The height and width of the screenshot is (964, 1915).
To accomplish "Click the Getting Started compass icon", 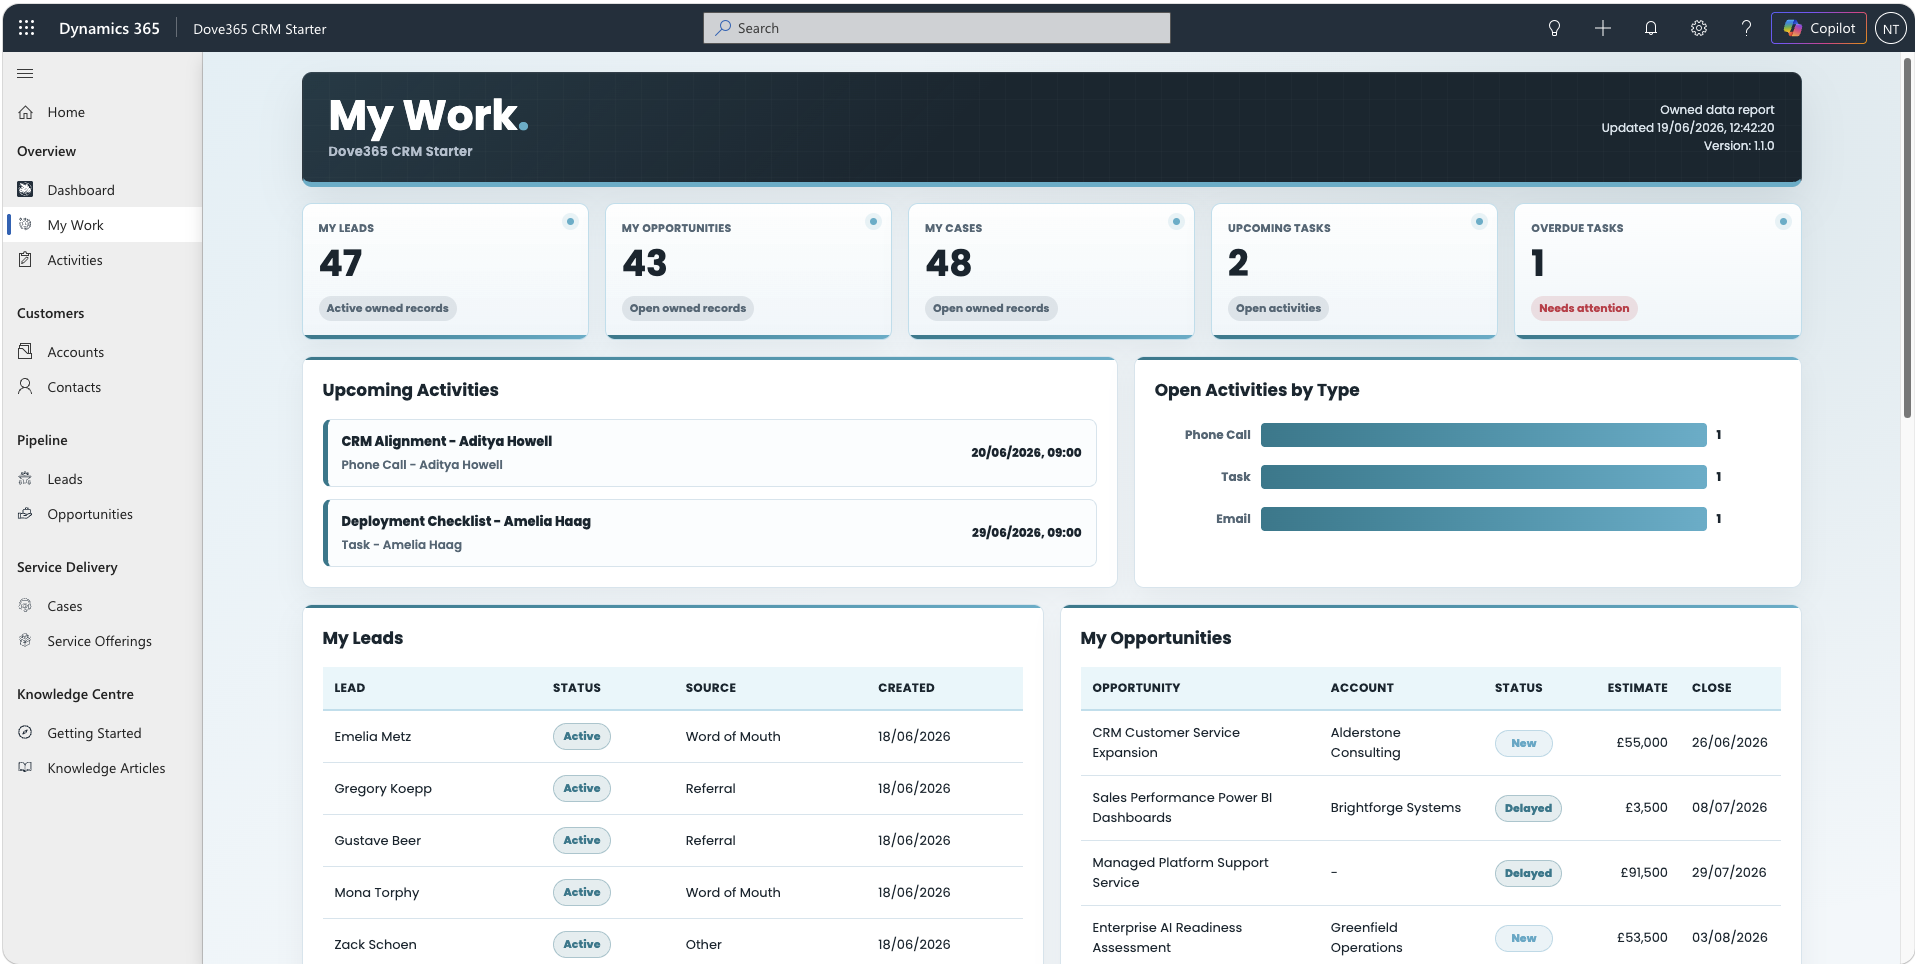I will point(26,732).
